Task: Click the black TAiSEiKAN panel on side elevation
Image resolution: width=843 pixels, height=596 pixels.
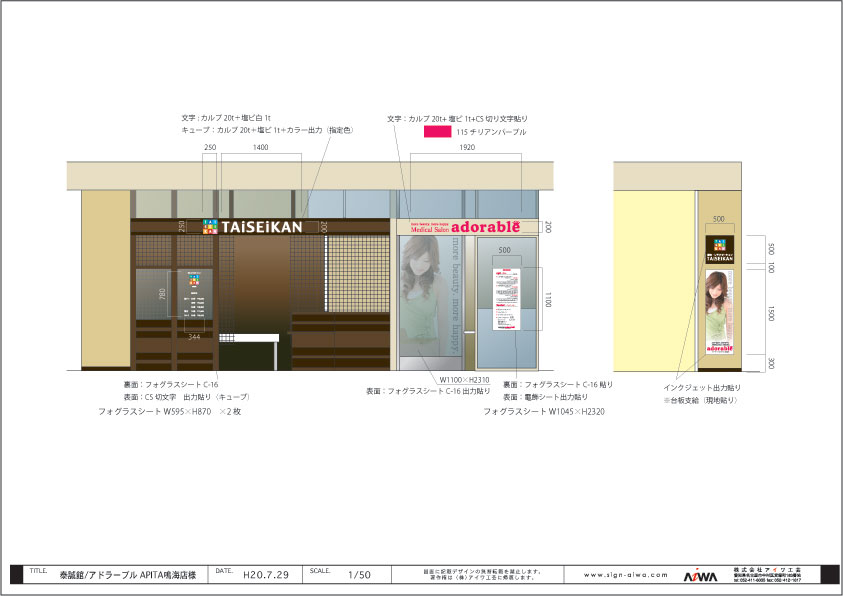Action: [x=719, y=249]
